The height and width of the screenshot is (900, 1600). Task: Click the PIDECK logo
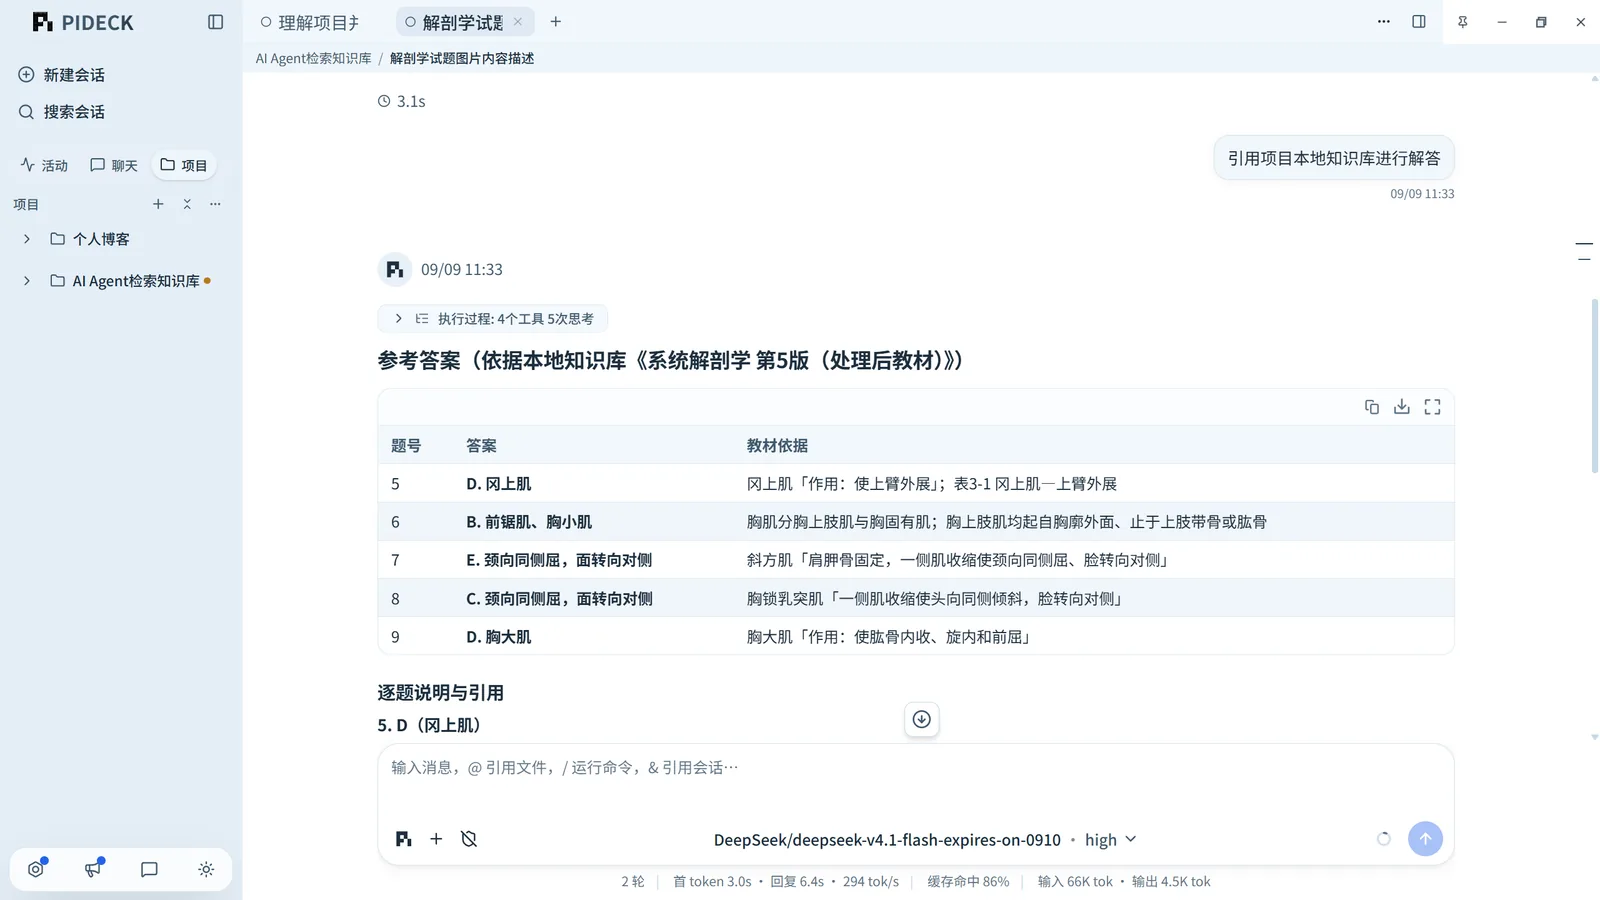point(83,22)
